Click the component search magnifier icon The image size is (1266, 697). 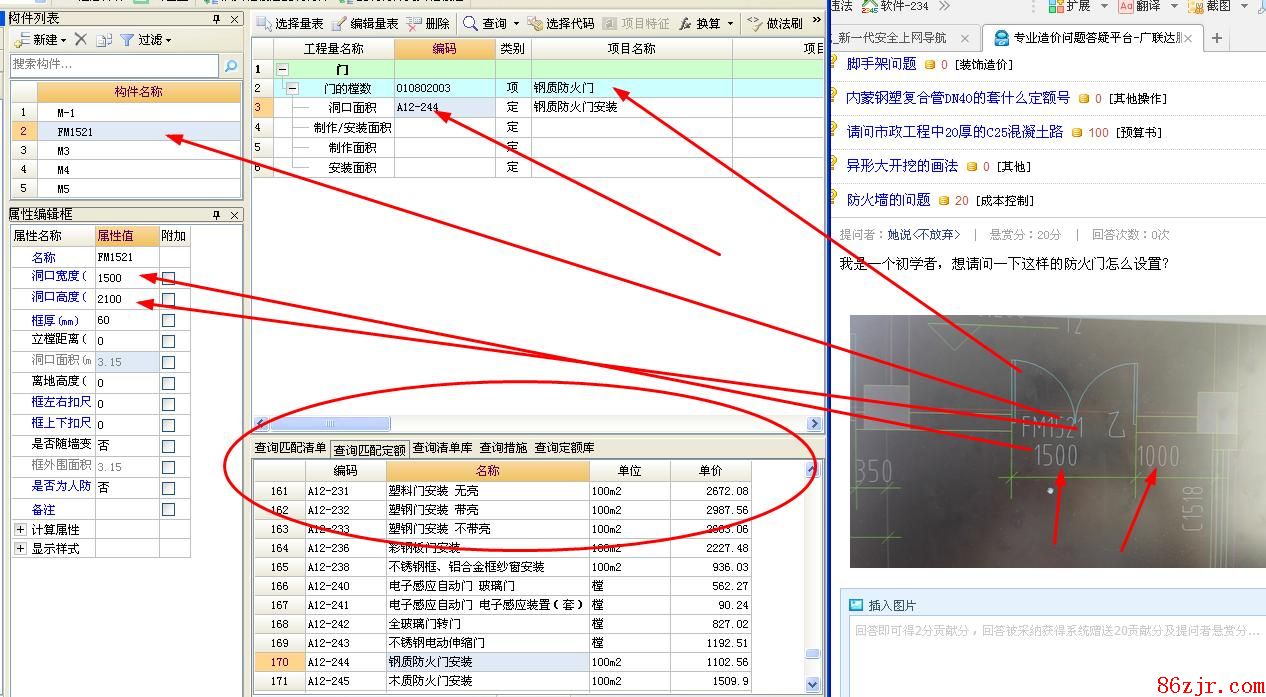(231, 66)
